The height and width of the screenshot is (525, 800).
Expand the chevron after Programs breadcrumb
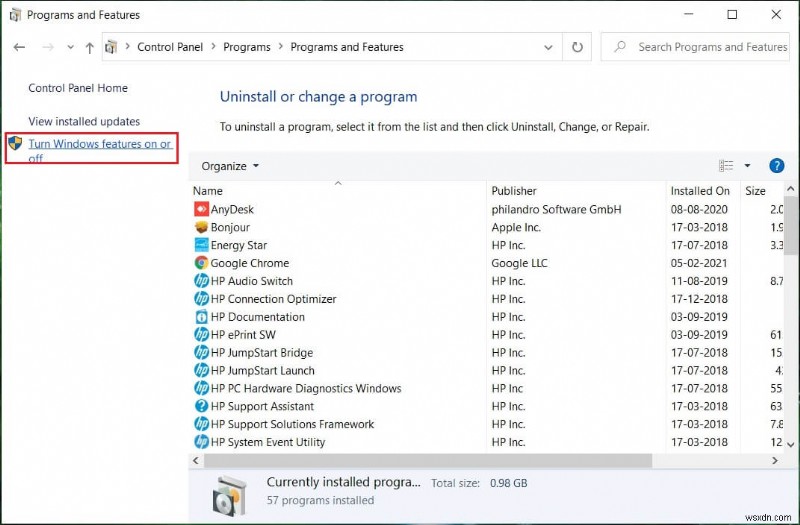(281, 47)
